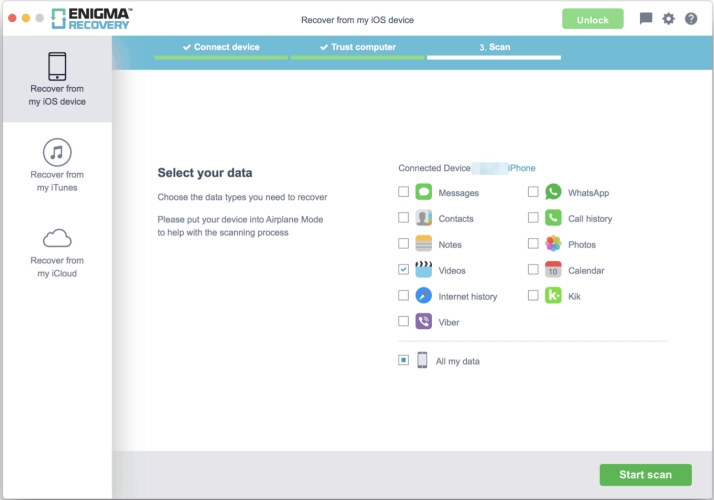
Task: Click the phone icon beside All my data
Action: click(422, 360)
